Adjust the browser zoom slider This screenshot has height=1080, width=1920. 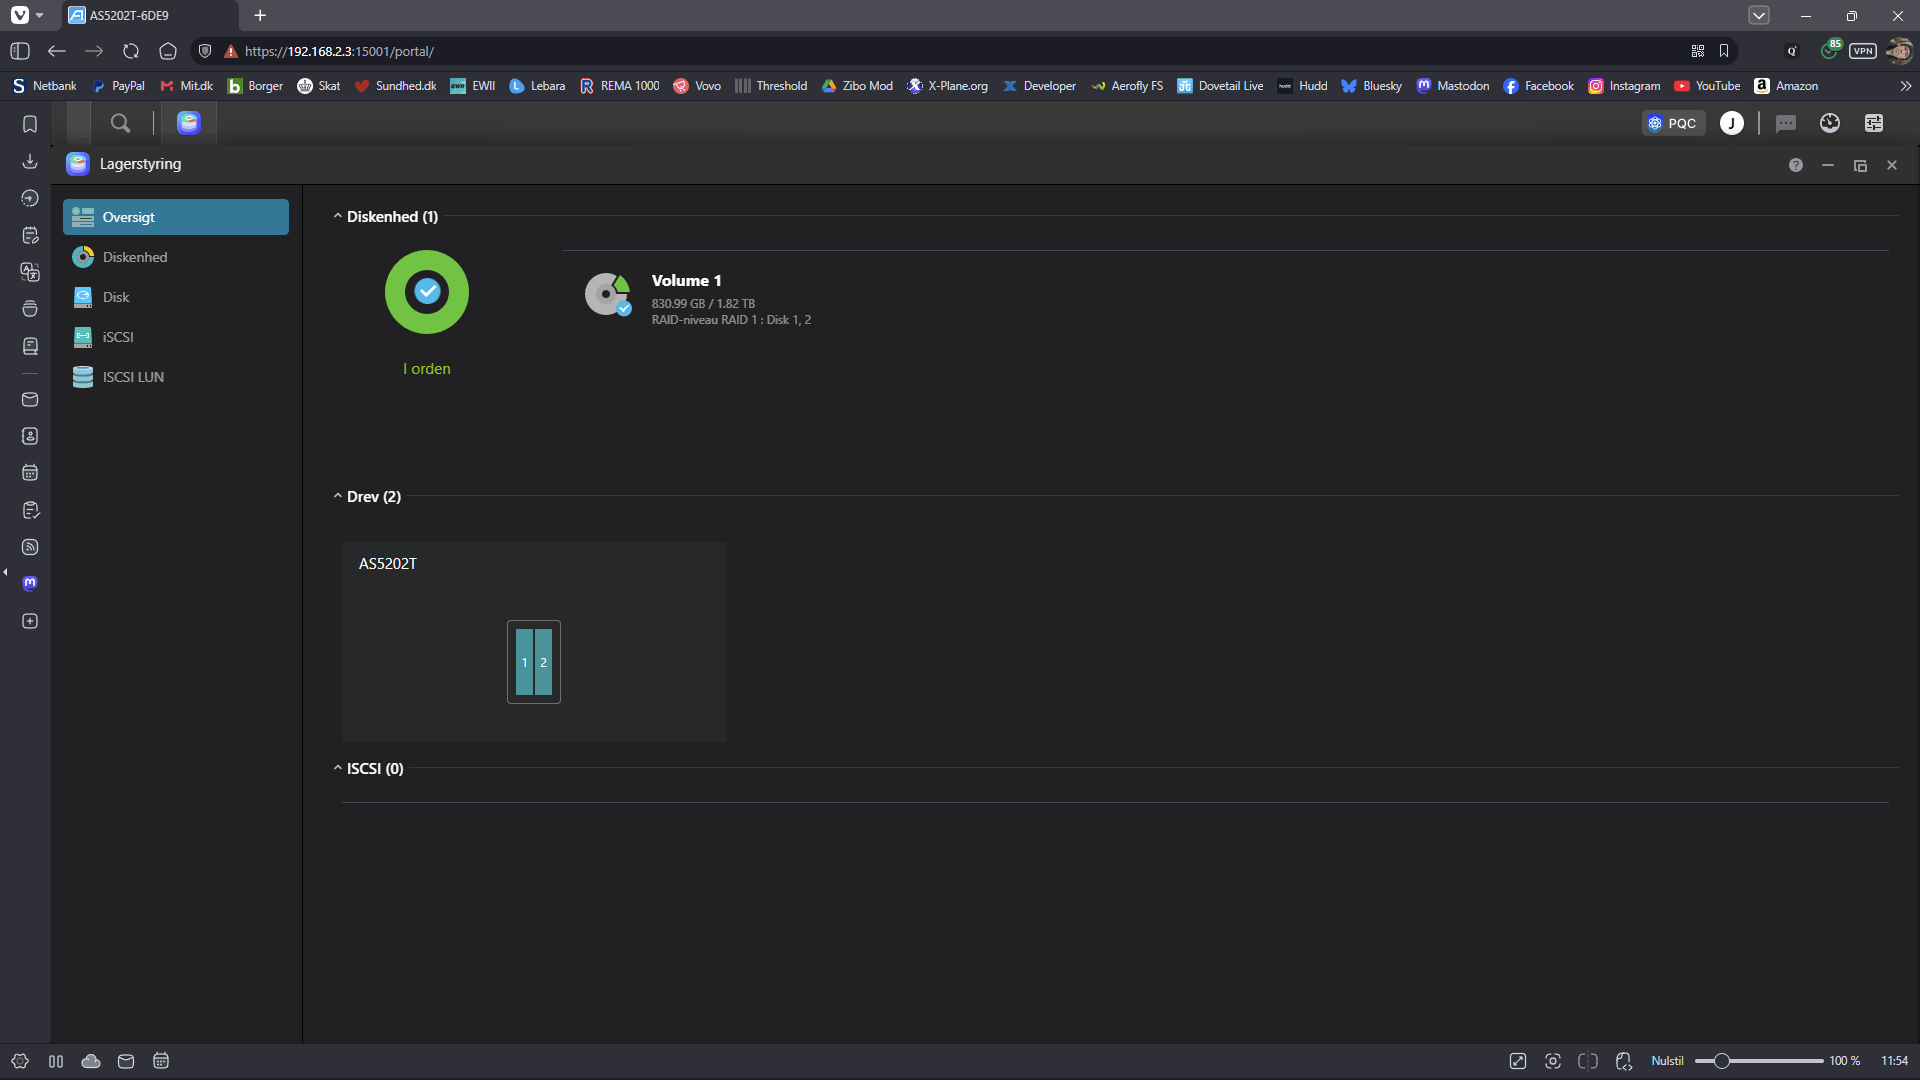pyautogui.click(x=1721, y=1061)
